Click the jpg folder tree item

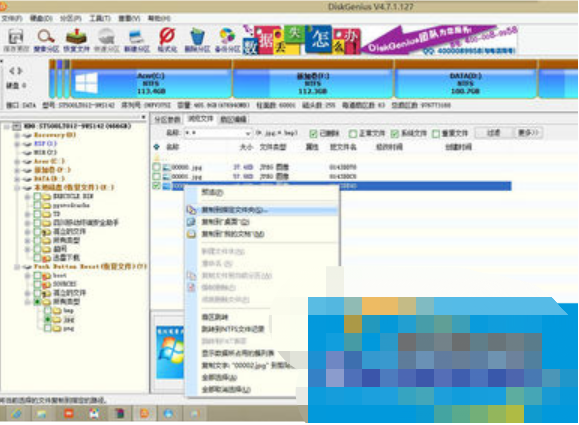[64, 320]
